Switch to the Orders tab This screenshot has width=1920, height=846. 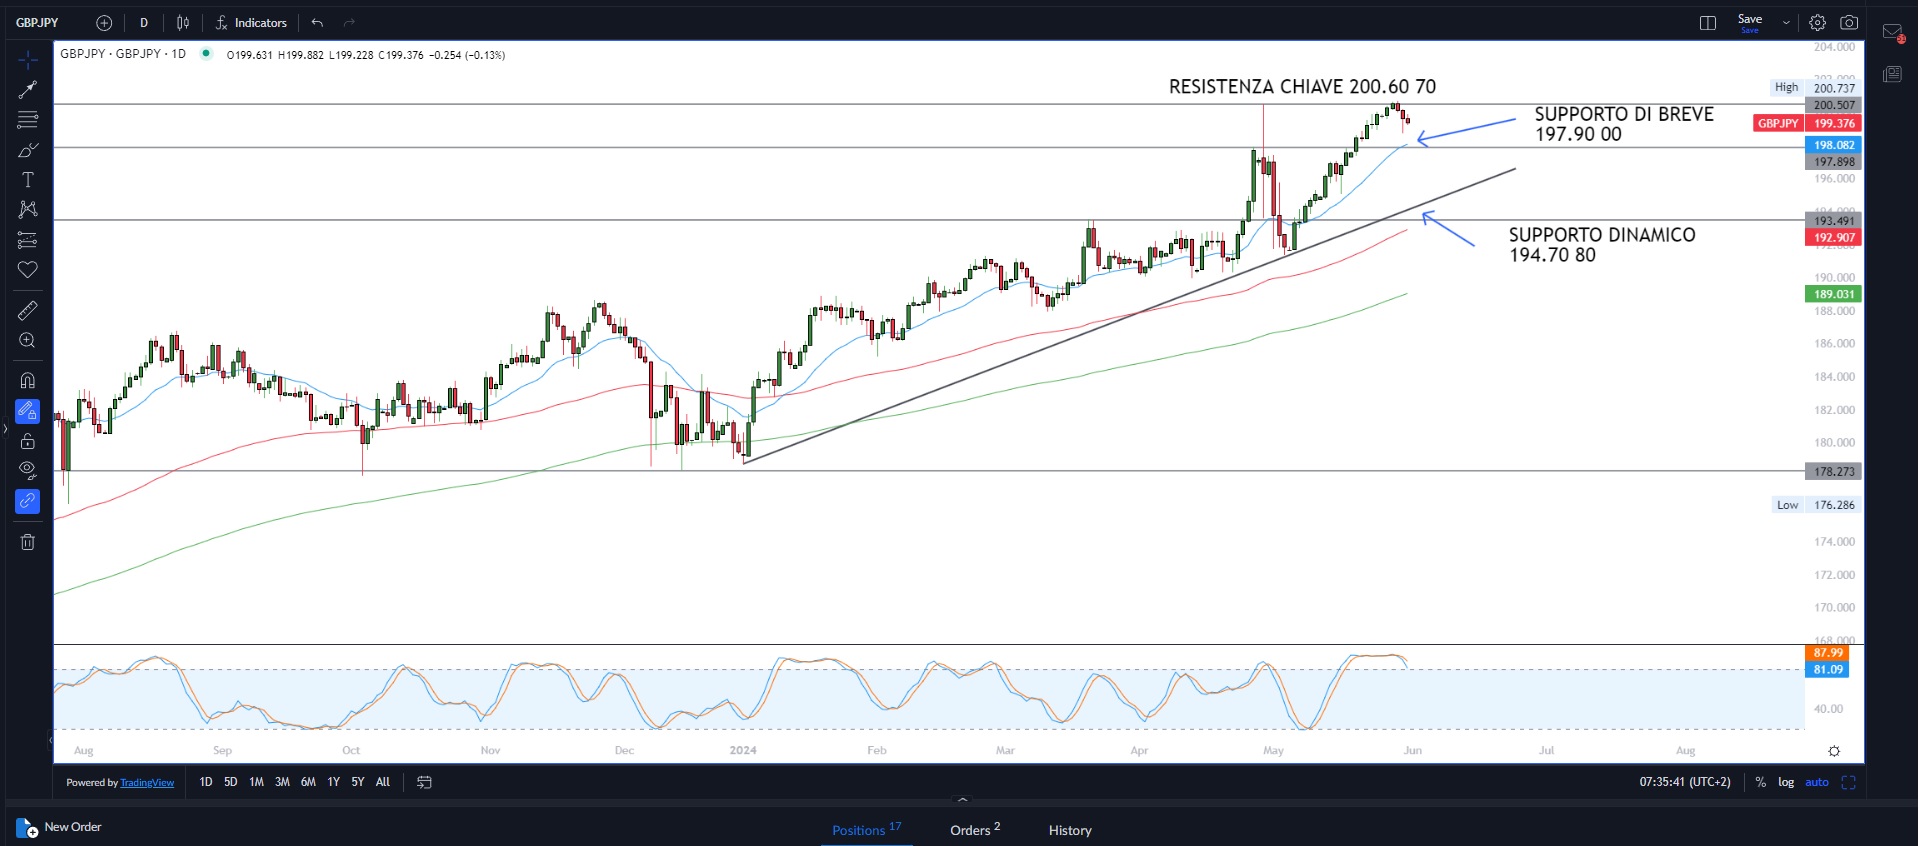[x=974, y=830]
